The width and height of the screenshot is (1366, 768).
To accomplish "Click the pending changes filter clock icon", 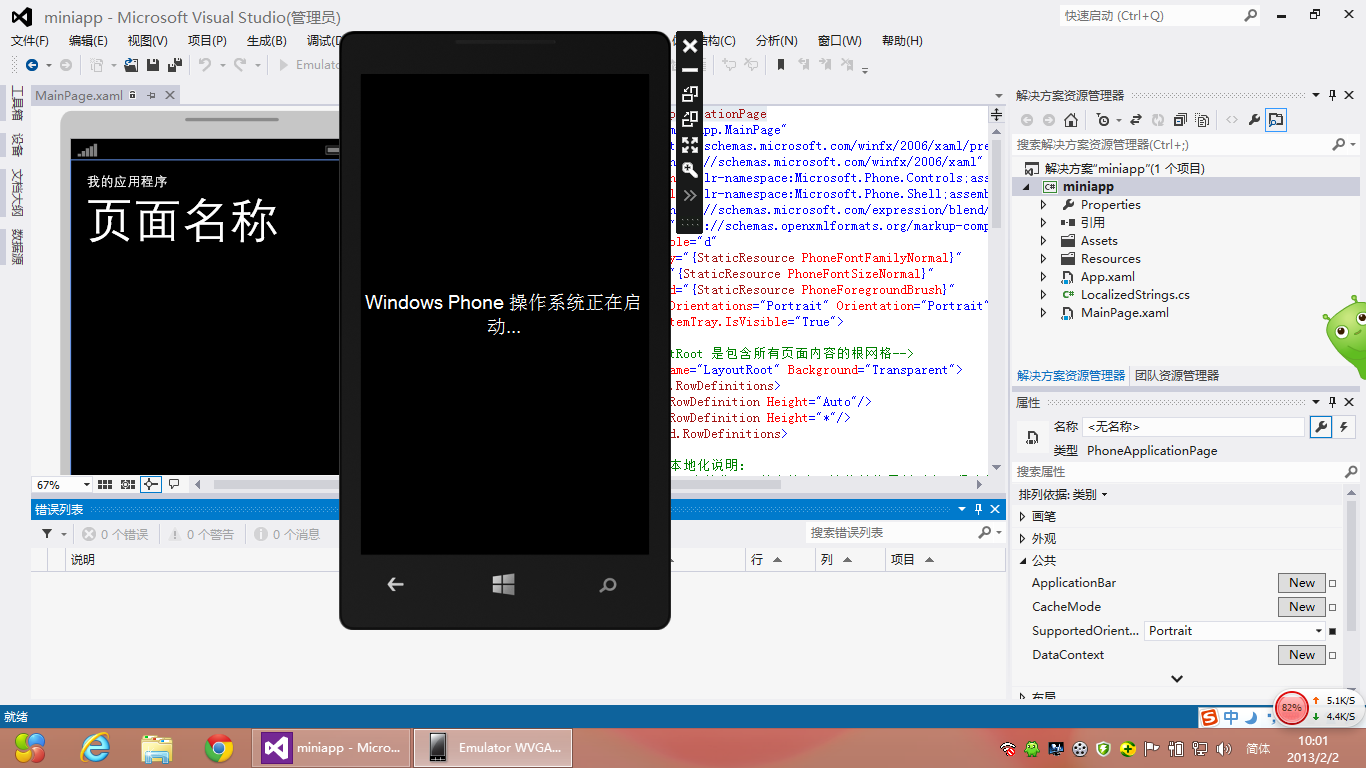I will point(1102,120).
